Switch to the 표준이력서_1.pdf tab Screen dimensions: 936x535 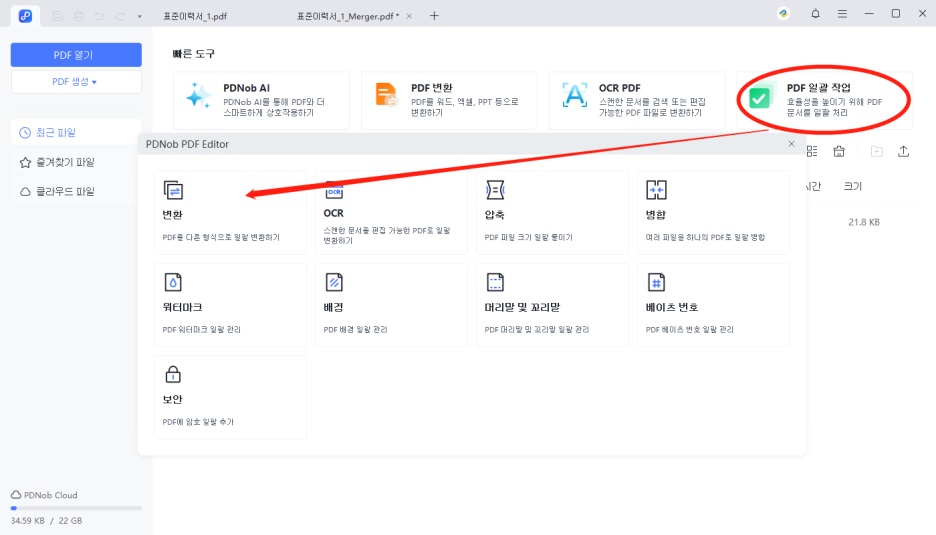click(x=195, y=16)
